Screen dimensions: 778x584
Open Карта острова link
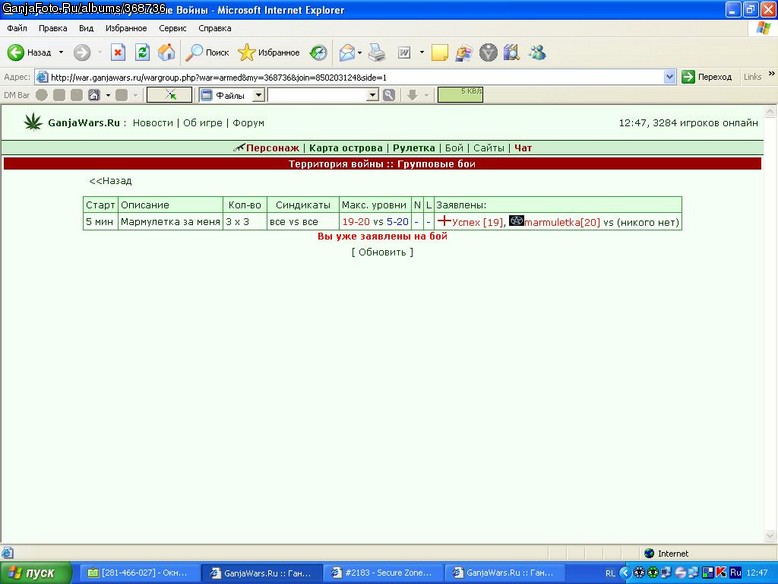346,148
